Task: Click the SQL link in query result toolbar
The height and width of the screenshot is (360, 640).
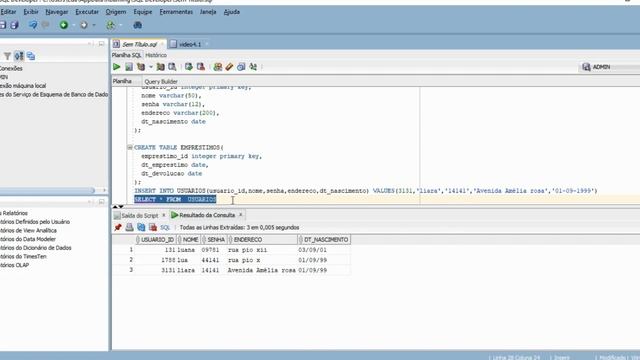Action: point(165,227)
